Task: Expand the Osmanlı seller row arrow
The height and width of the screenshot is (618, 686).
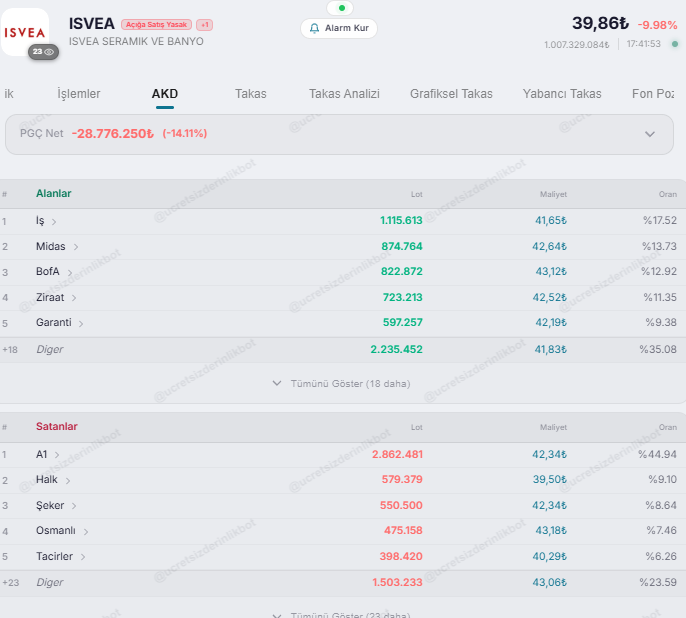Action: (x=86, y=532)
